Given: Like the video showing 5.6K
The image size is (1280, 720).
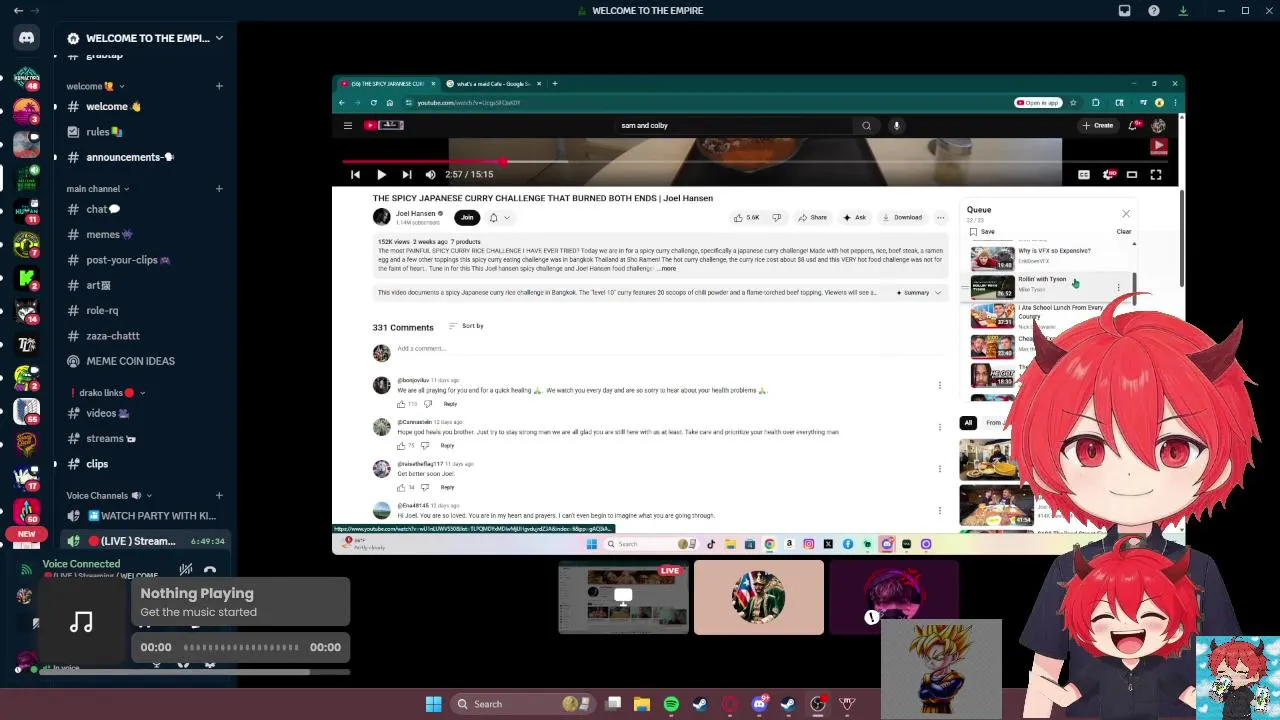Looking at the screenshot, I should tap(746, 217).
